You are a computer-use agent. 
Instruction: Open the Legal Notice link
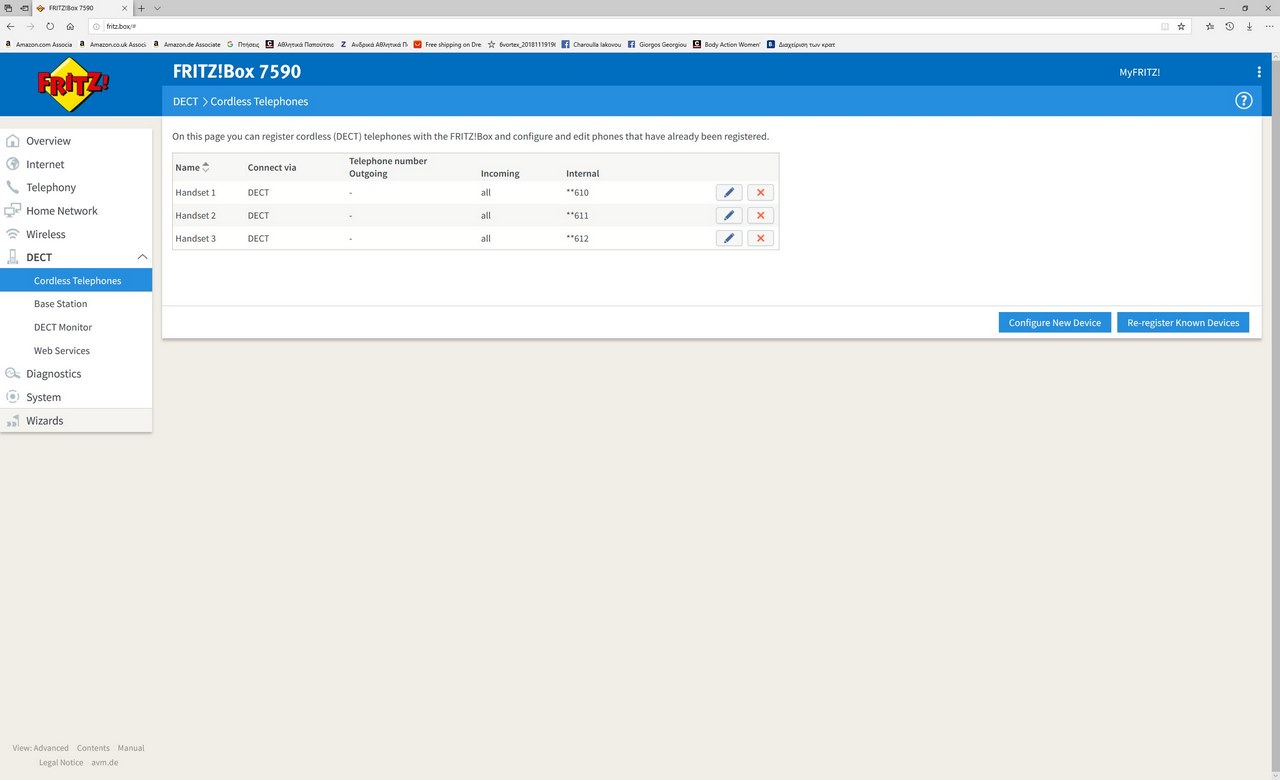pyautogui.click(x=61, y=762)
